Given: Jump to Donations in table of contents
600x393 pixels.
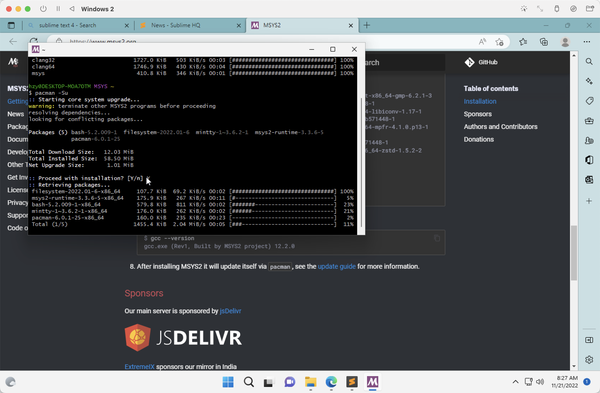Looking at the screenshot, I should pos(479,139).
